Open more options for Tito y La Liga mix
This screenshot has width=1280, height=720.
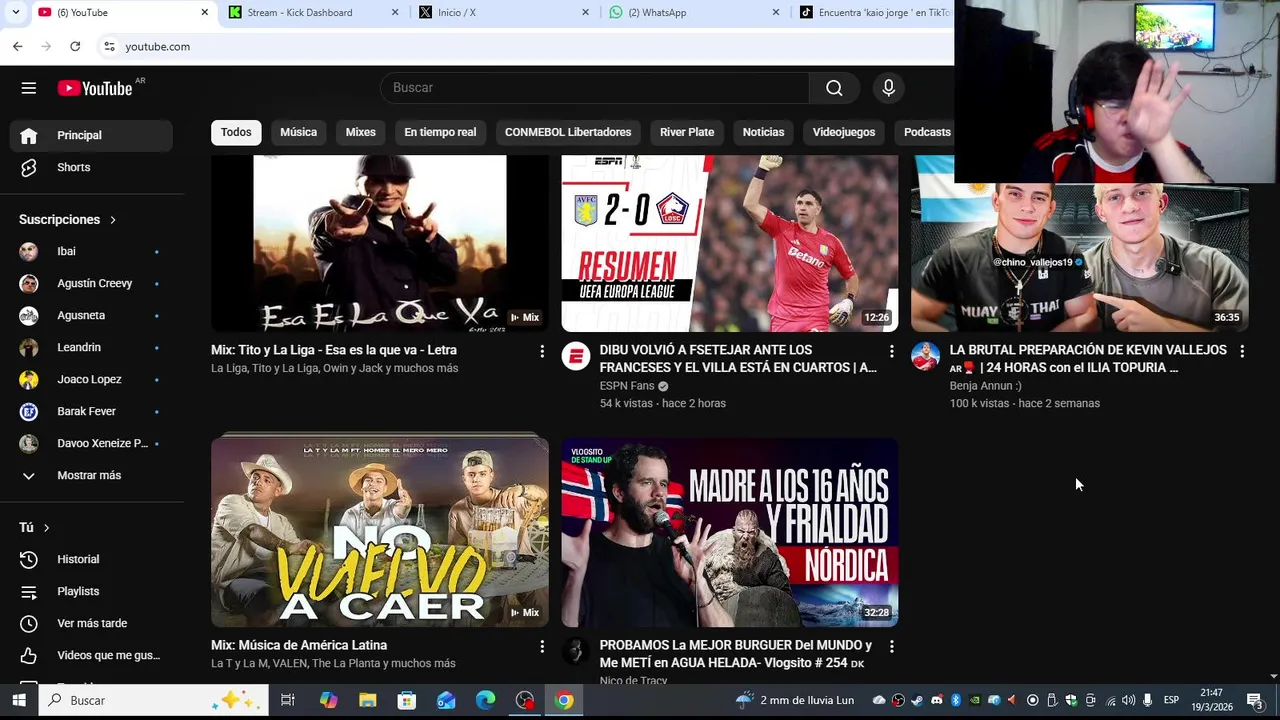tap(542, 351)
